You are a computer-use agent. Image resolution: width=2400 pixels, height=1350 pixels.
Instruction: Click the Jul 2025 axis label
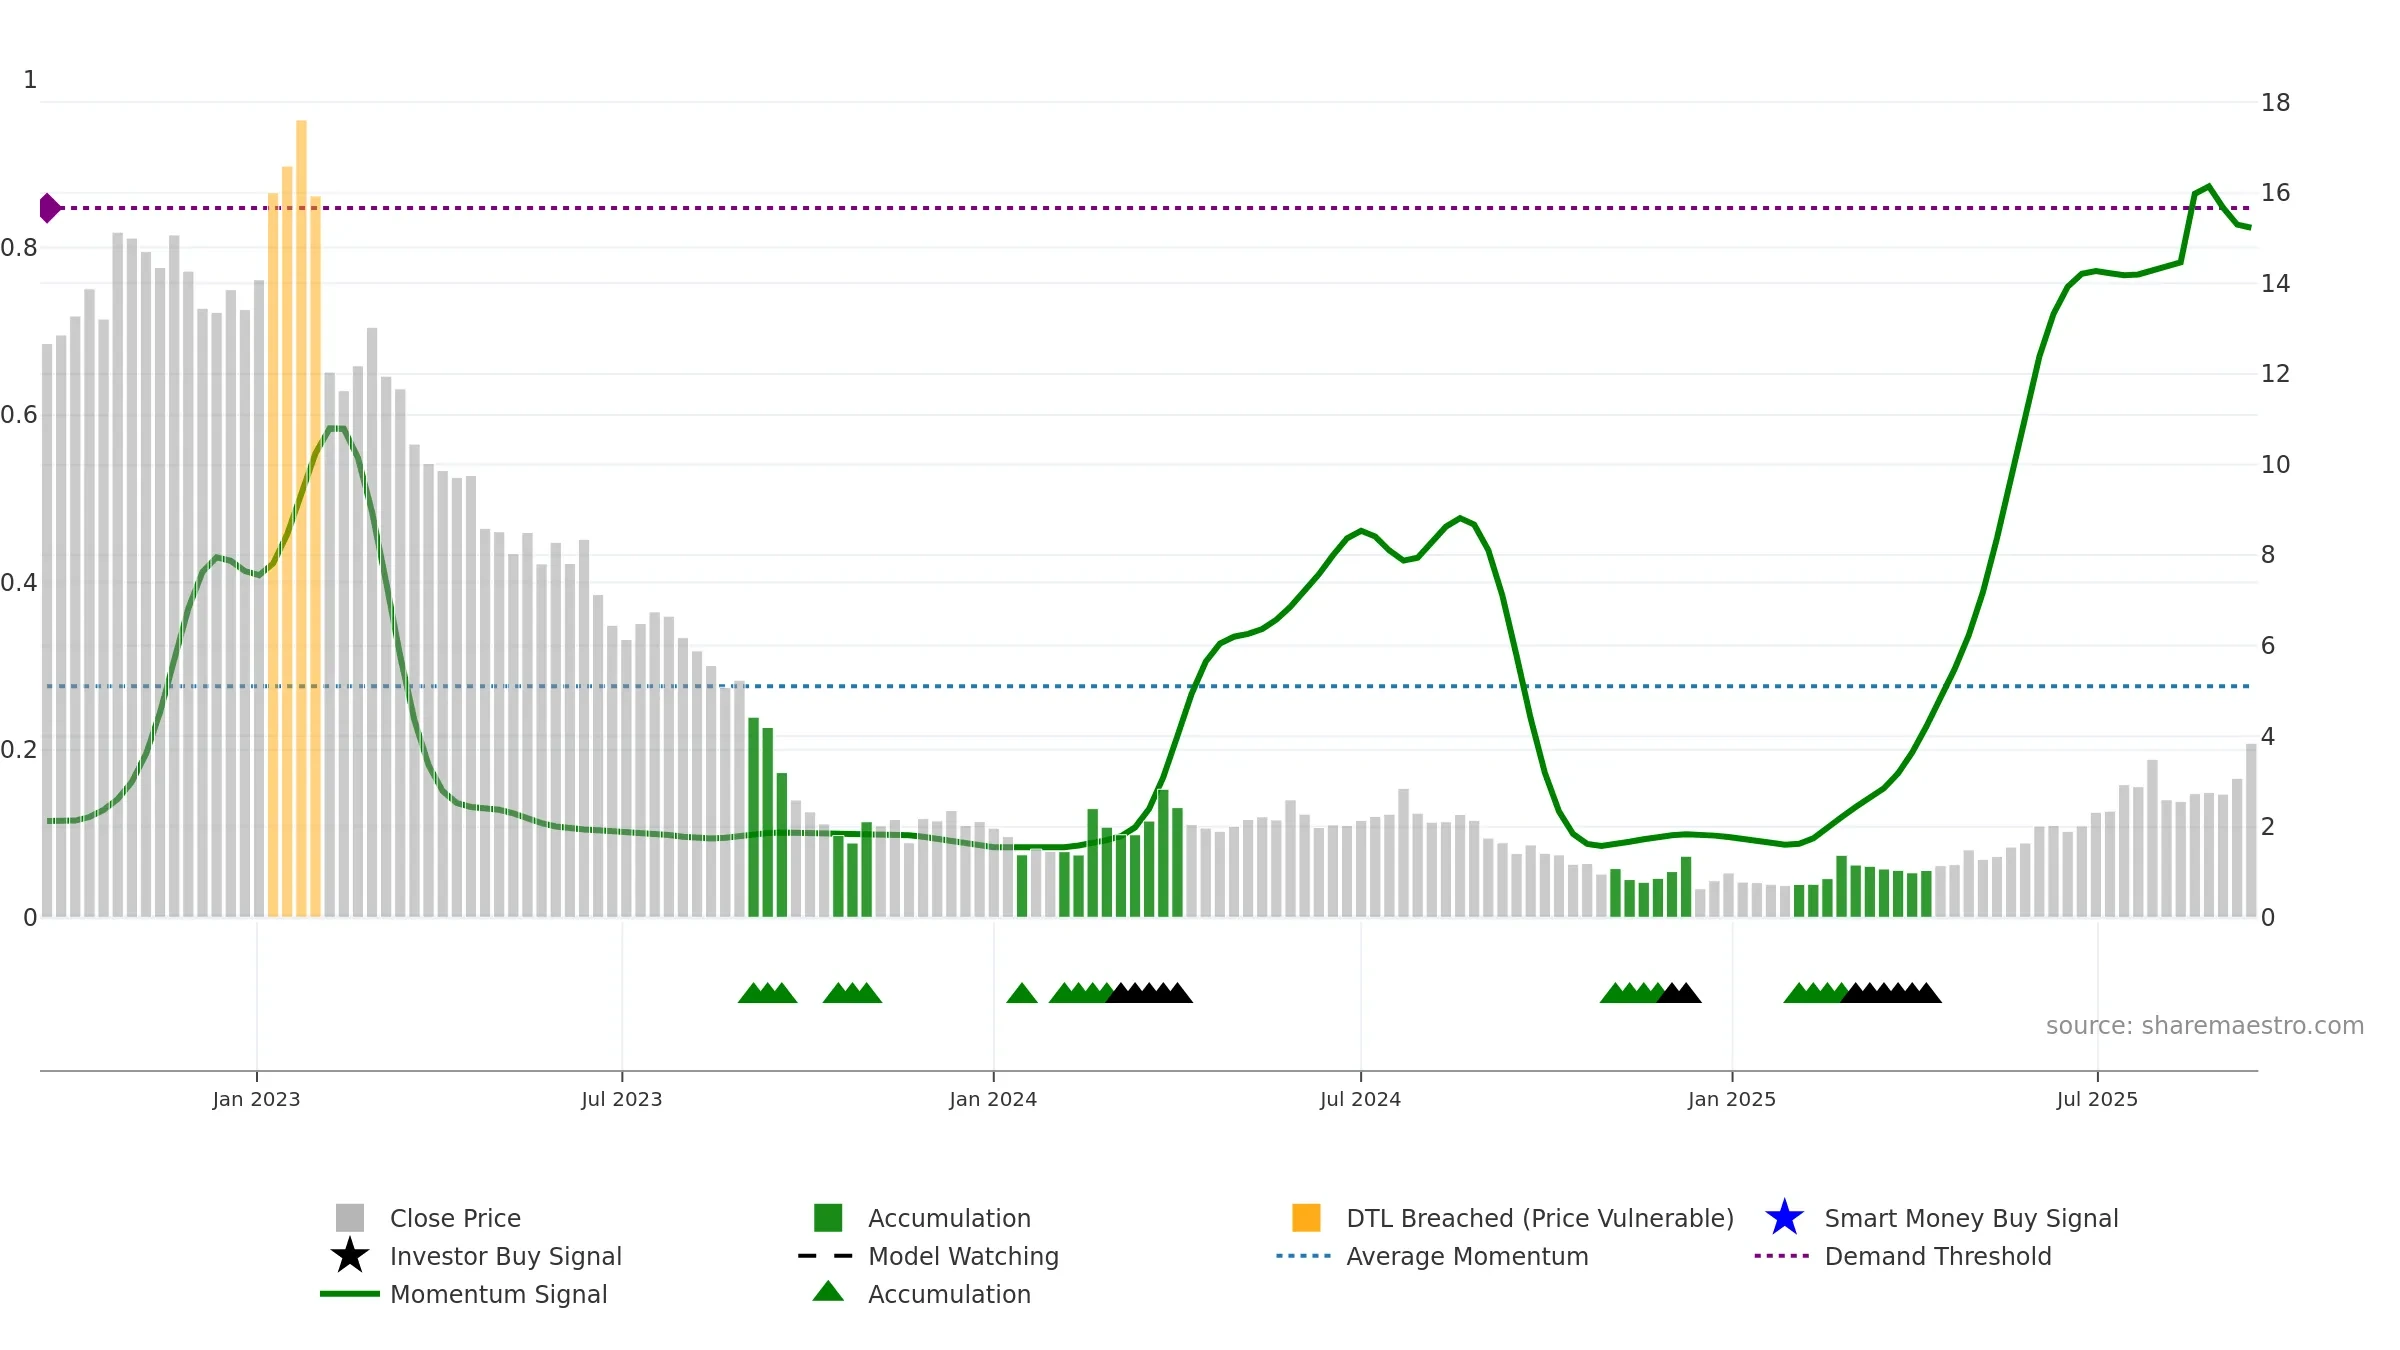coord(2097,1099)
